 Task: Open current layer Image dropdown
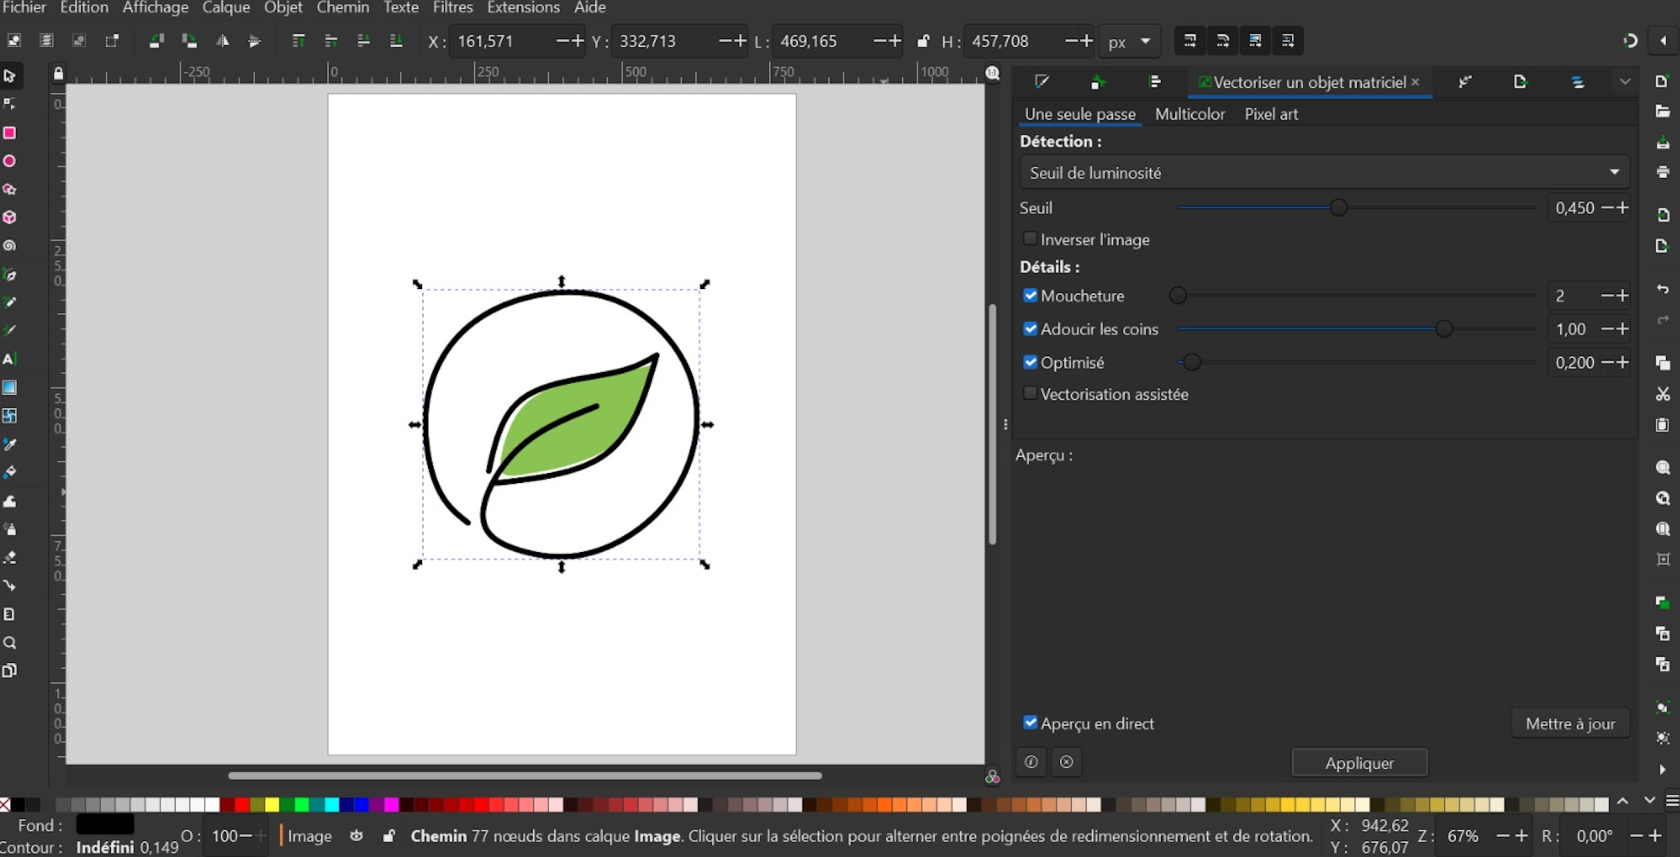point(310,836)
